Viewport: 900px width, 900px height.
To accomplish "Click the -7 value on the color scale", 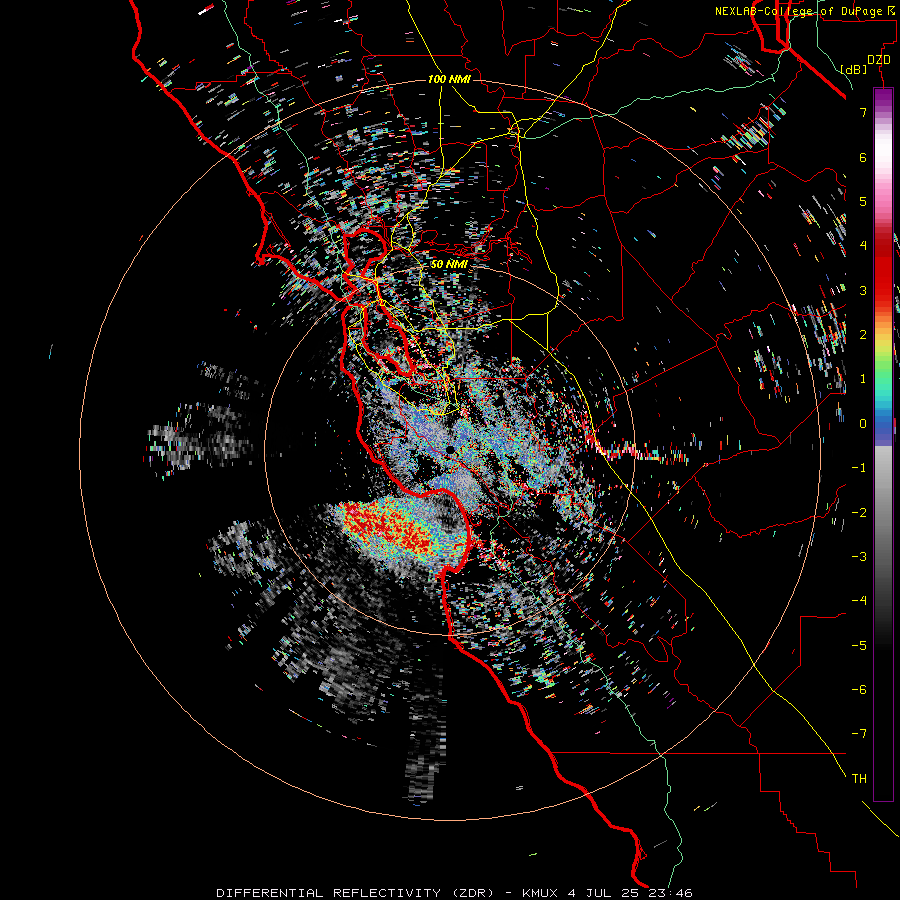I will point(859,734).
